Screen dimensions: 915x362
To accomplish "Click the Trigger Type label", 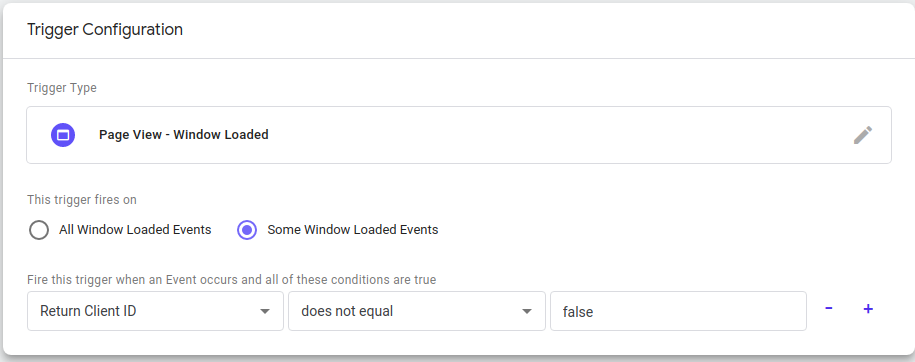I will pyautogui.click(x=62, y=88).
